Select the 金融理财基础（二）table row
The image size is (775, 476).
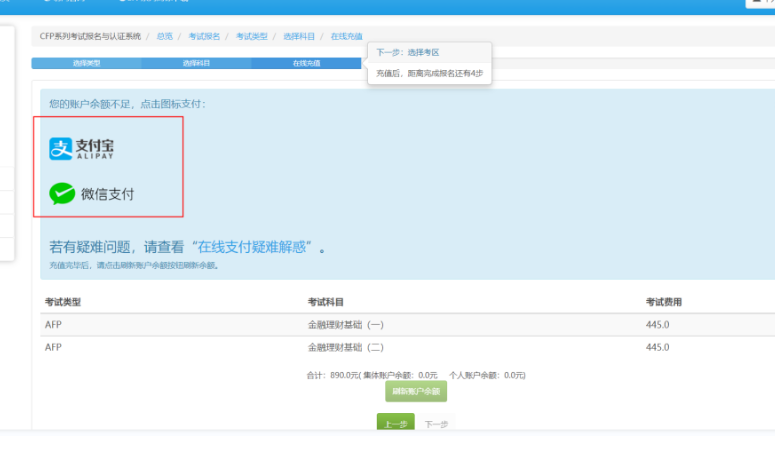pyautogui.click(x=346, y=347)
